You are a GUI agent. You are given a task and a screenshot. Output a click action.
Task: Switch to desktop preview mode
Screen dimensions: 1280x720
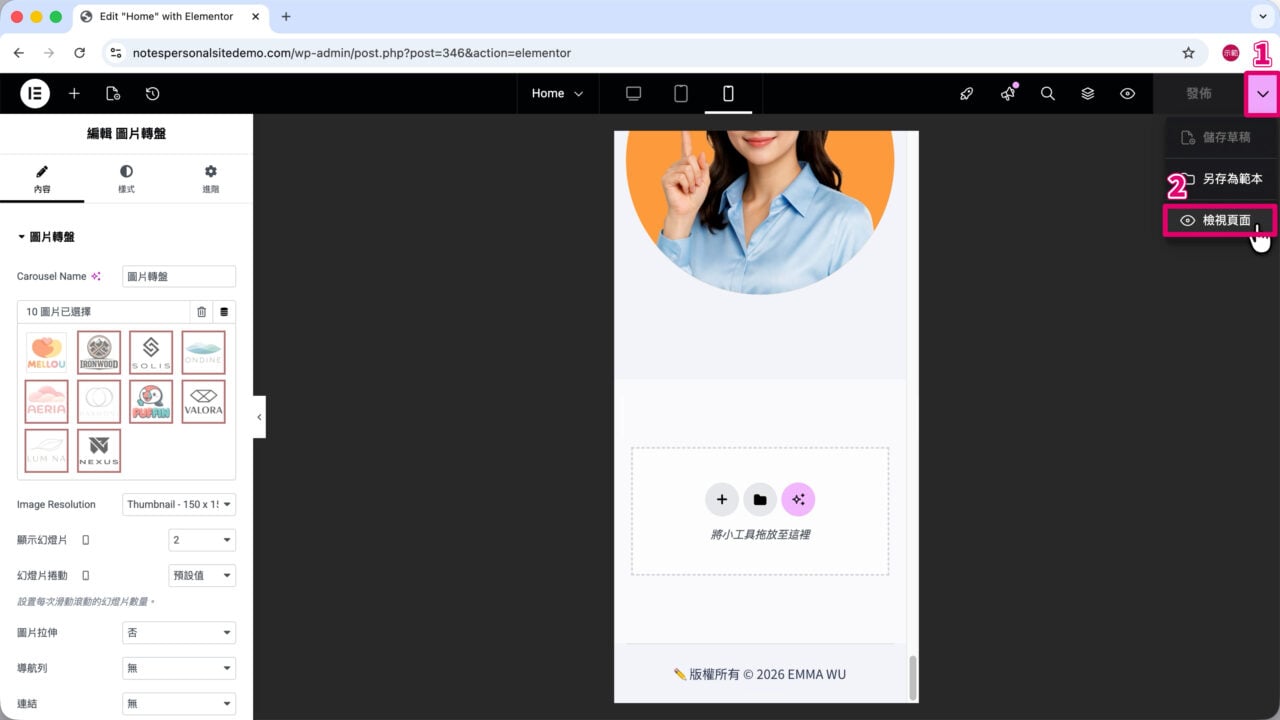[633, 93]
